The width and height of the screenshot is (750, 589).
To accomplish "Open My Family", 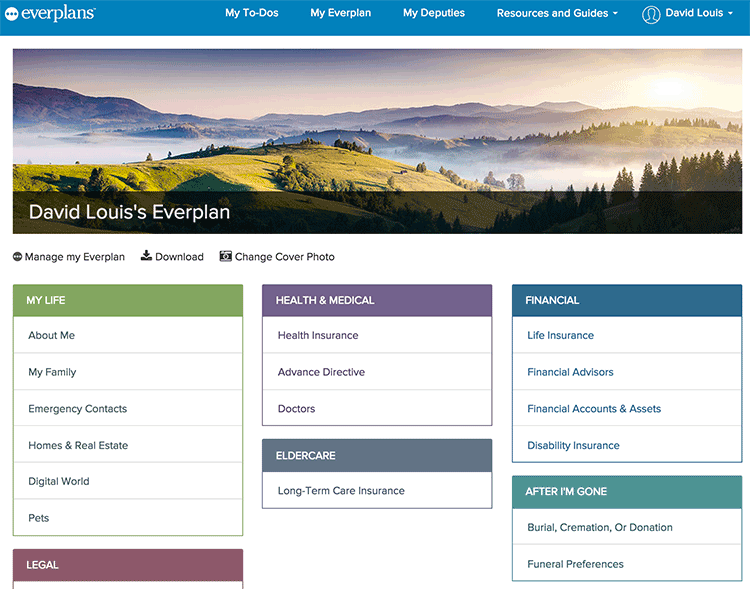I will tap(128, 372).
